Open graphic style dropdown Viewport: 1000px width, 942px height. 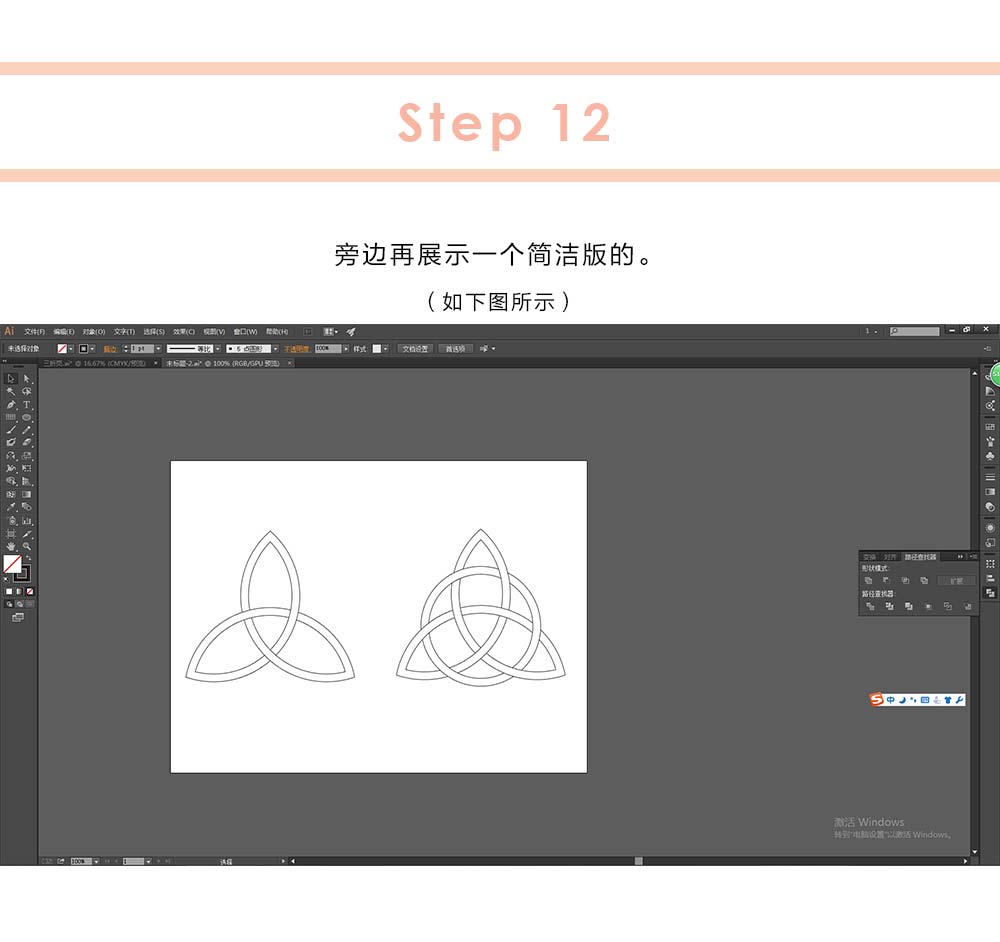tap(385, 348)
